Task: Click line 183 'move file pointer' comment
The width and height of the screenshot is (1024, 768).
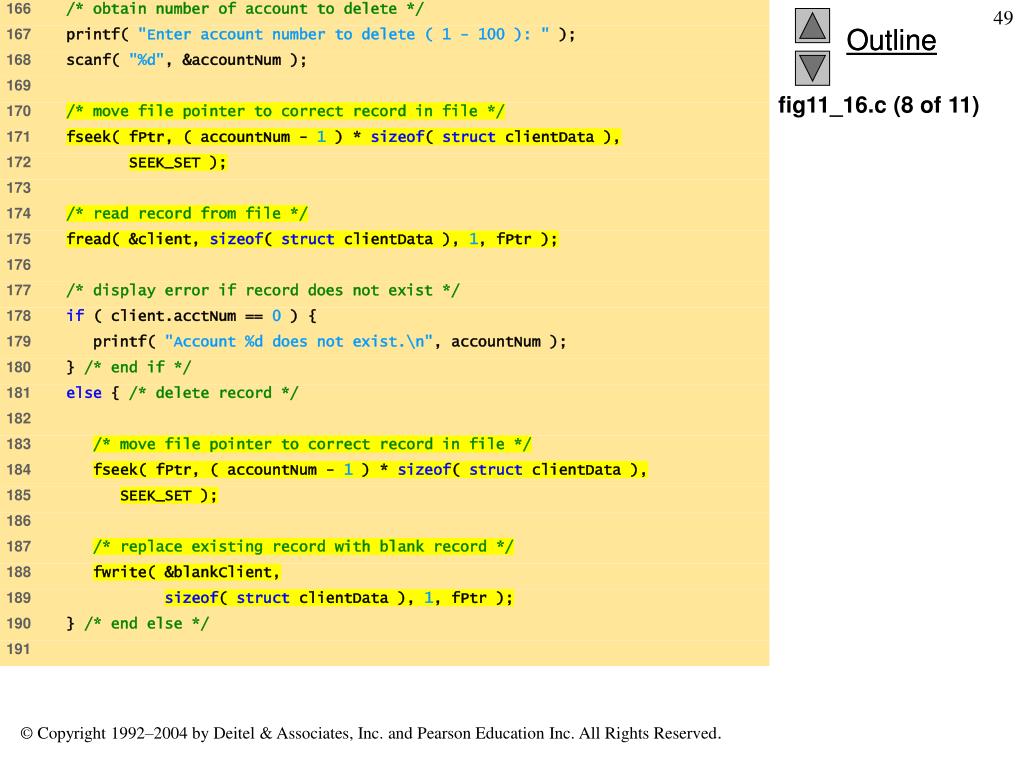Action: [x=312, y=444]
